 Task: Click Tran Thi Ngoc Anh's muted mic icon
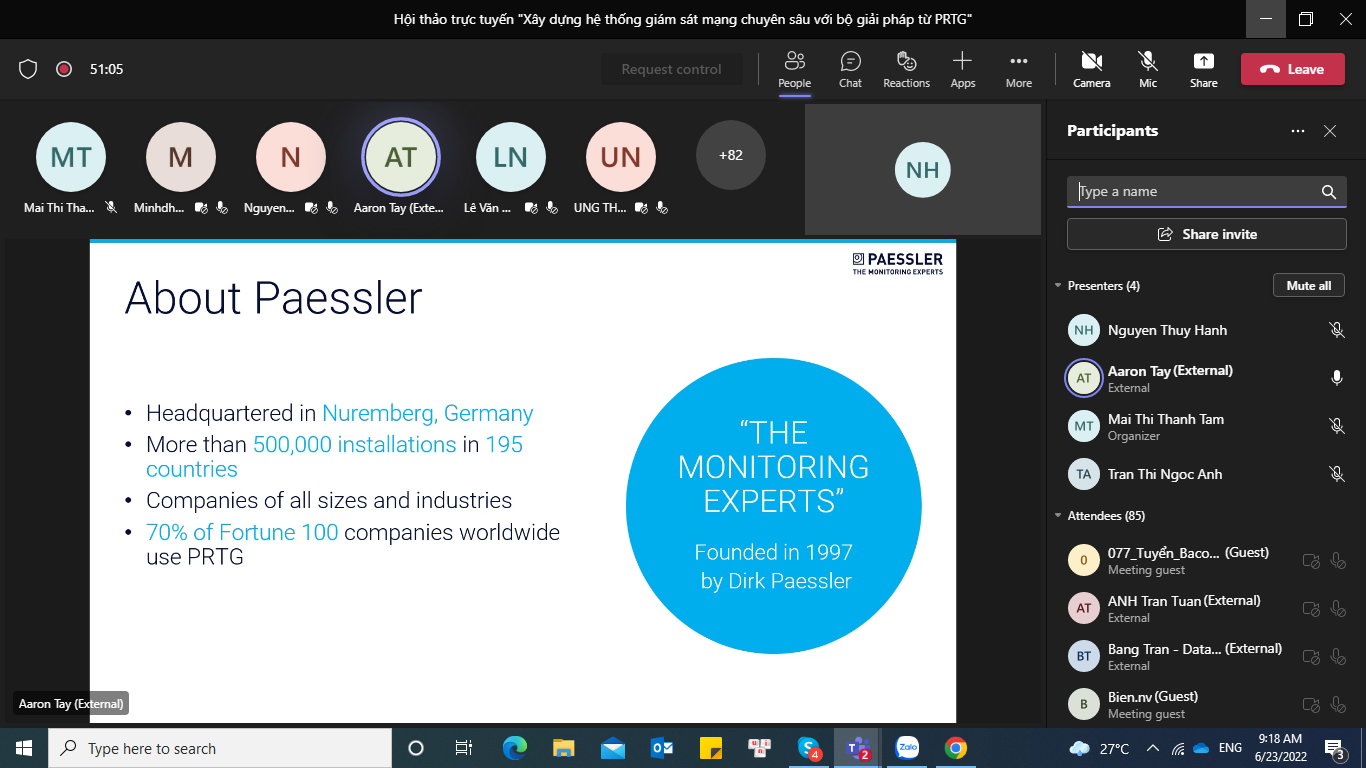(x=1336, y=474)
